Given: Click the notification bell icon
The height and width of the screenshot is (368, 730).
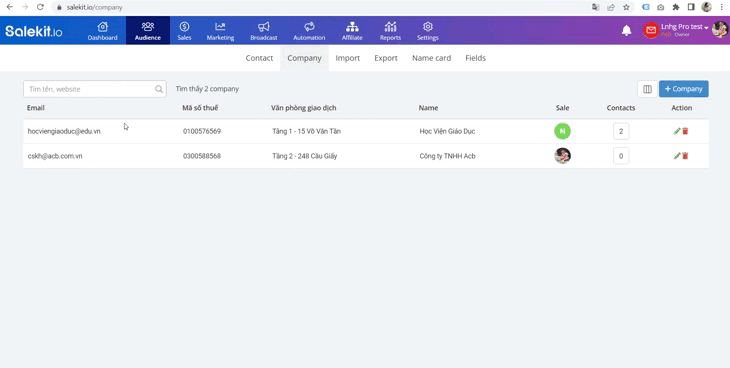Looking at the screenshot, I should click(627, 31).
